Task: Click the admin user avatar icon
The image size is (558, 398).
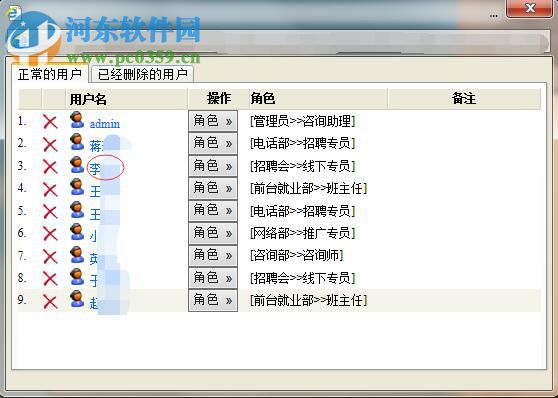Action: coord(77,120)
